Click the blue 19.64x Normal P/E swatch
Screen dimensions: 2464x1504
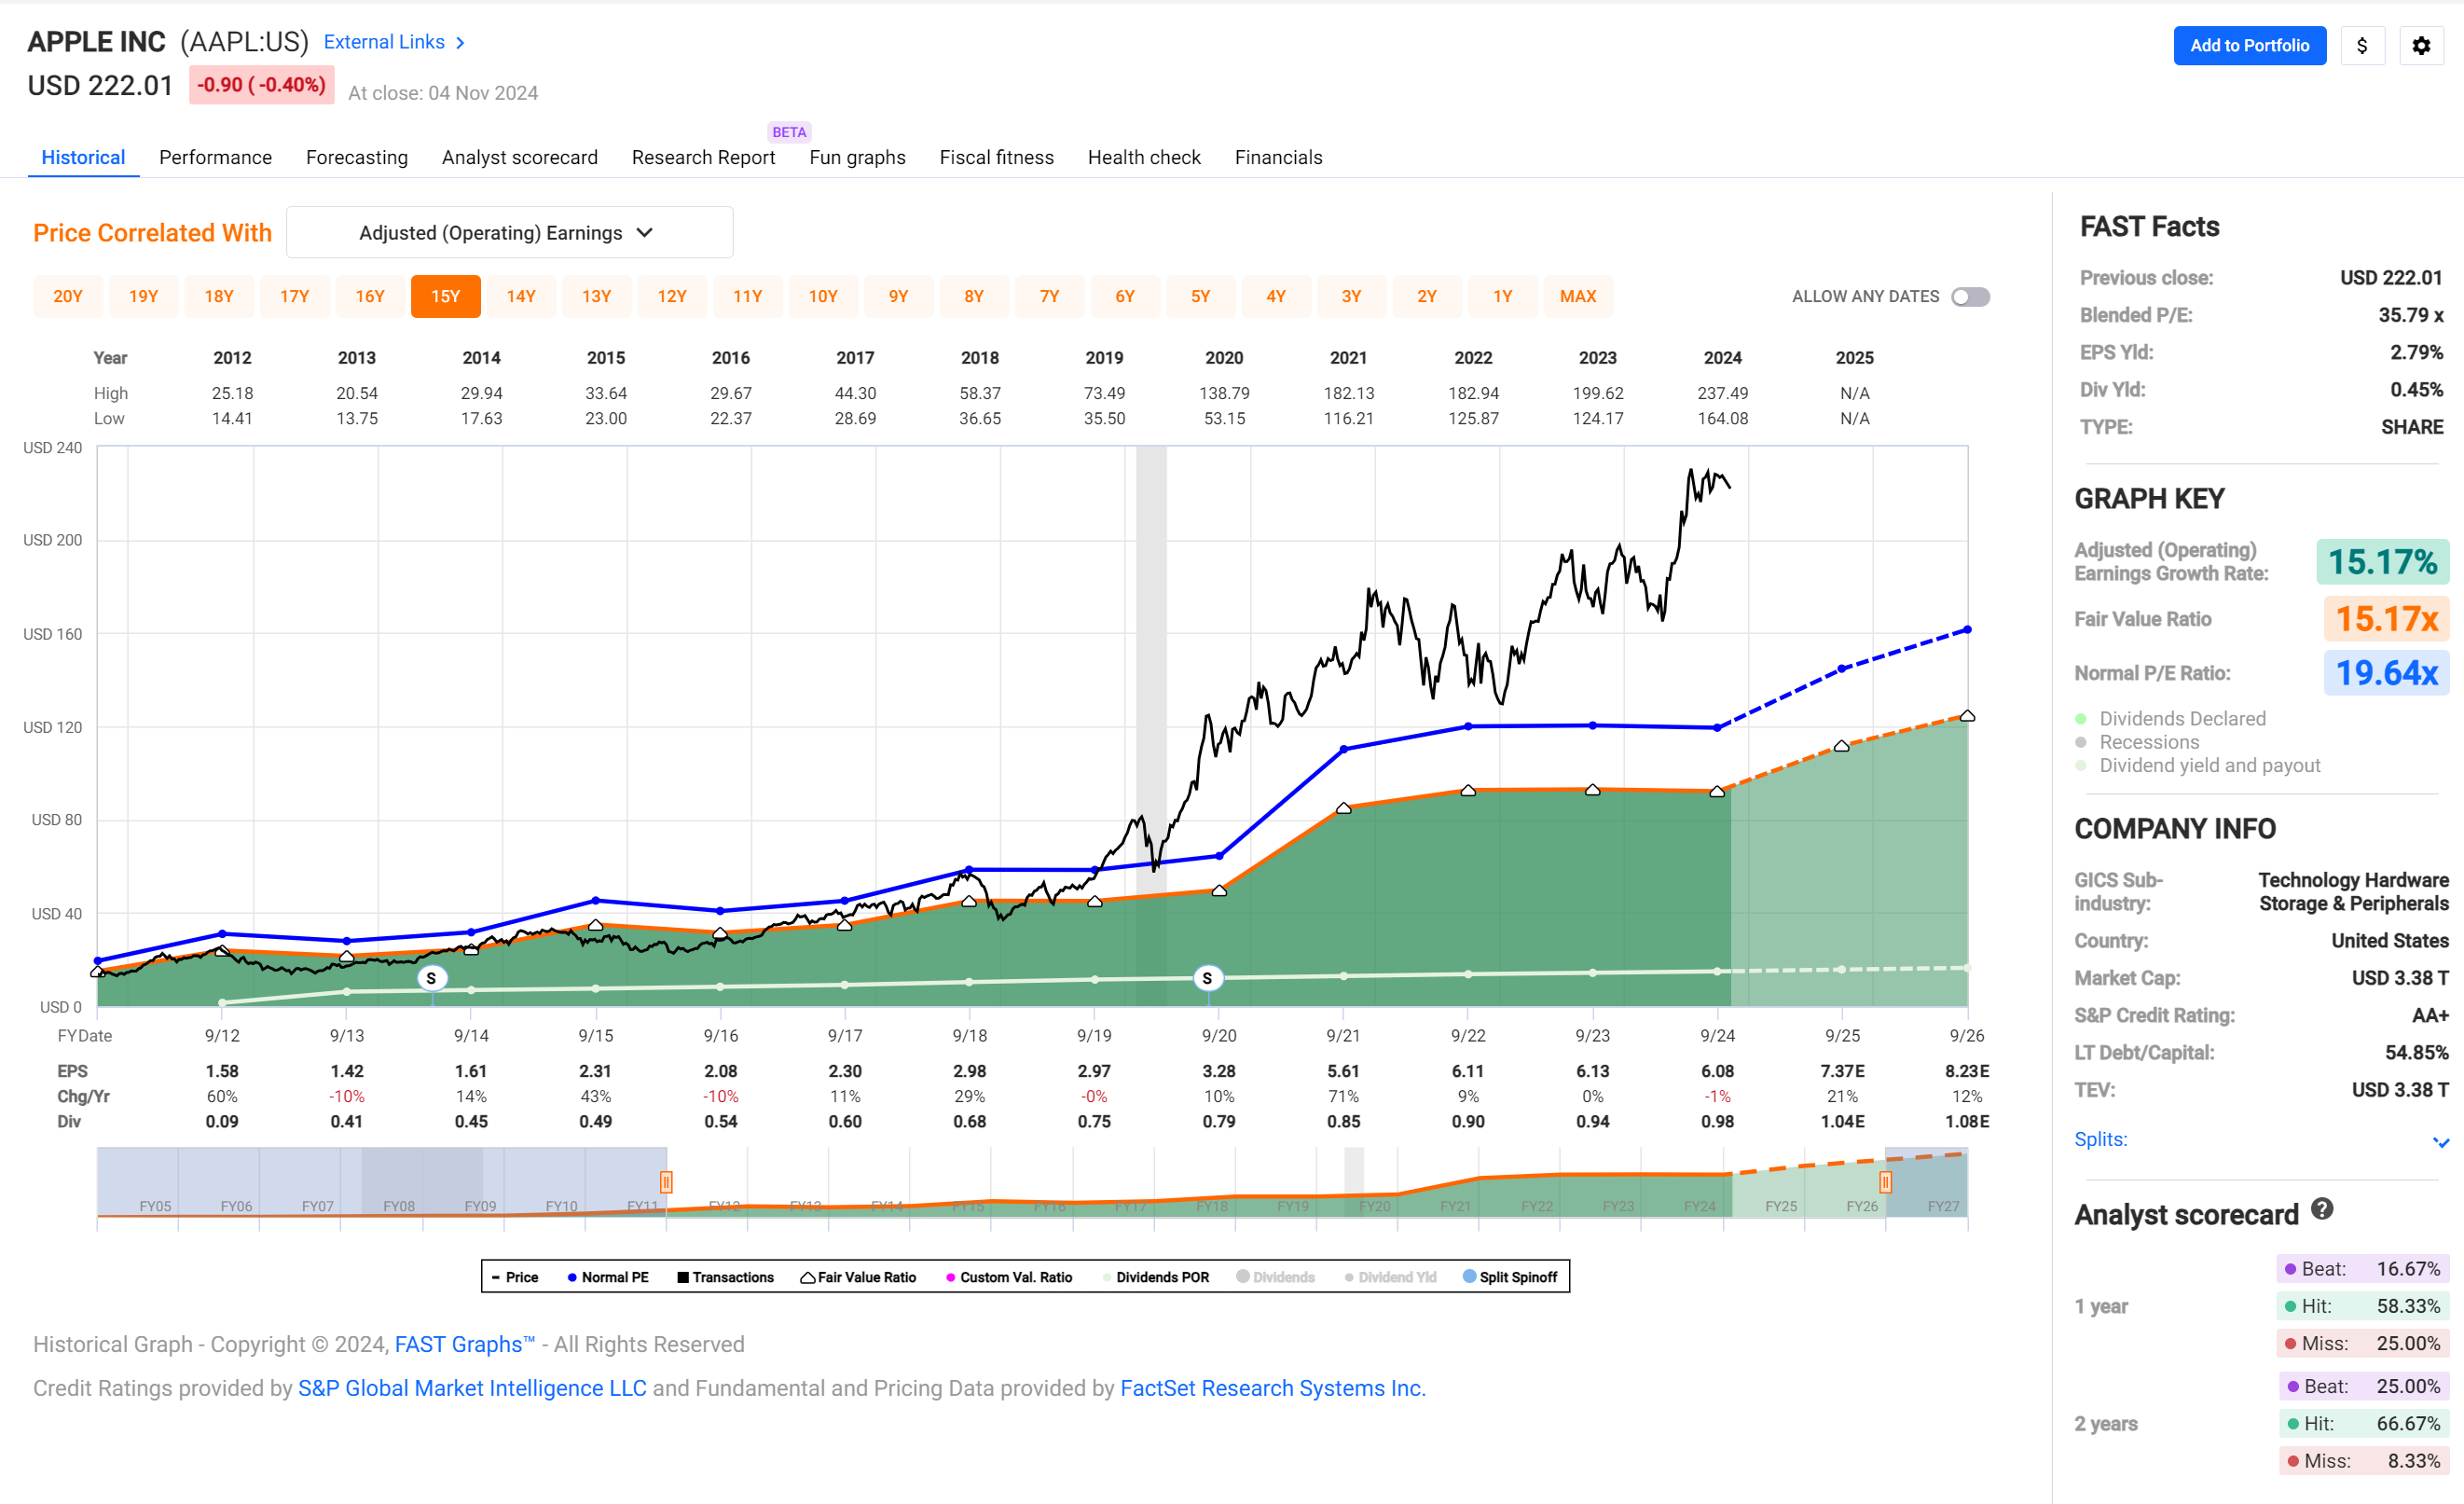point(2386,673)
